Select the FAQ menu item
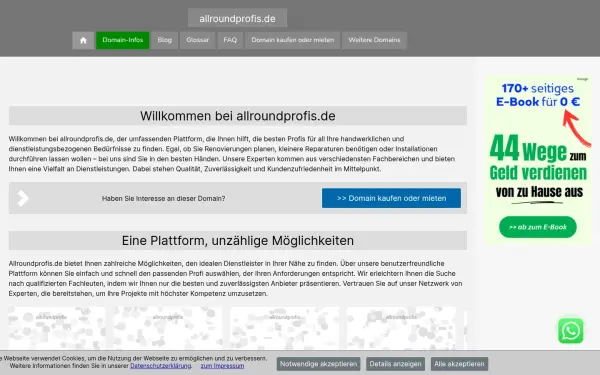Image resolution: width=600 pixels, height=375 pixels. 230,40
